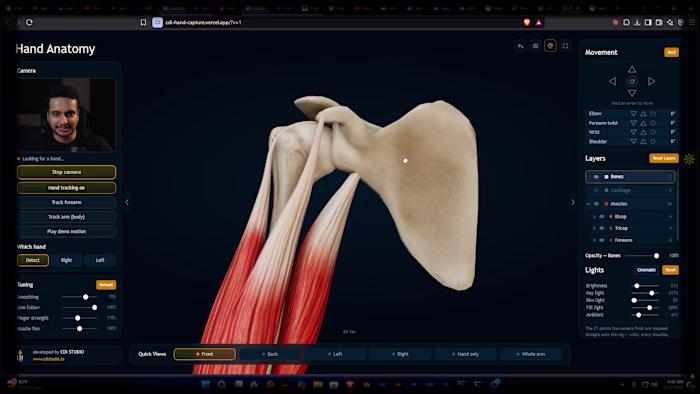Select the Back quick view
Image resolution: width=700 pixels, height=394 pixels.
[x=270, y=354]
